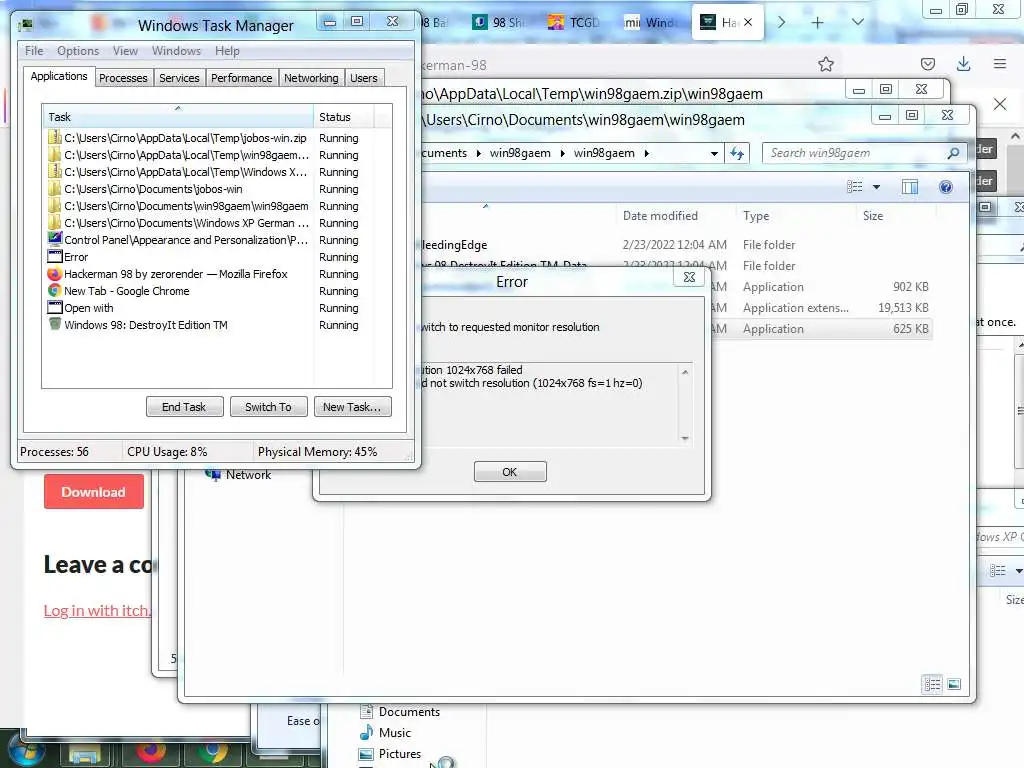
Task: Open Windows menu in Task Manager
Action: pyautogui.click(x=176, y=51)
